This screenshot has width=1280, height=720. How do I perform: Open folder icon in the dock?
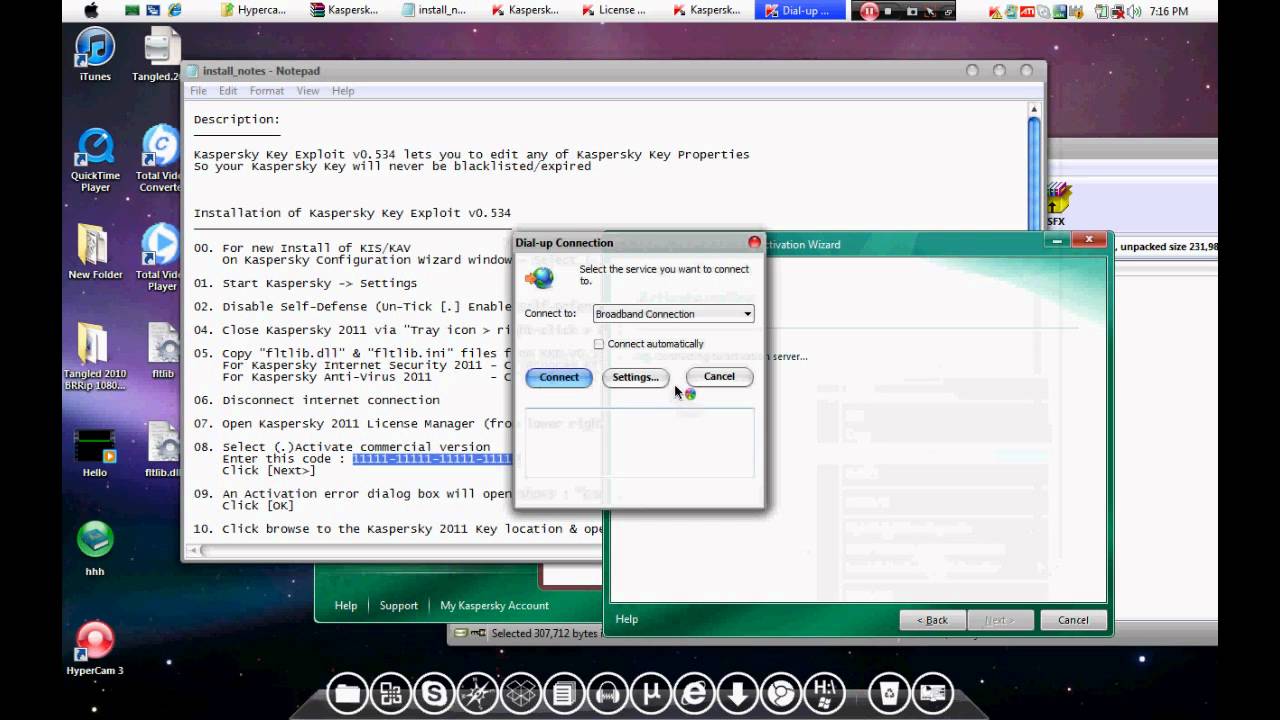pyautogui.click(x=348, y=693)
